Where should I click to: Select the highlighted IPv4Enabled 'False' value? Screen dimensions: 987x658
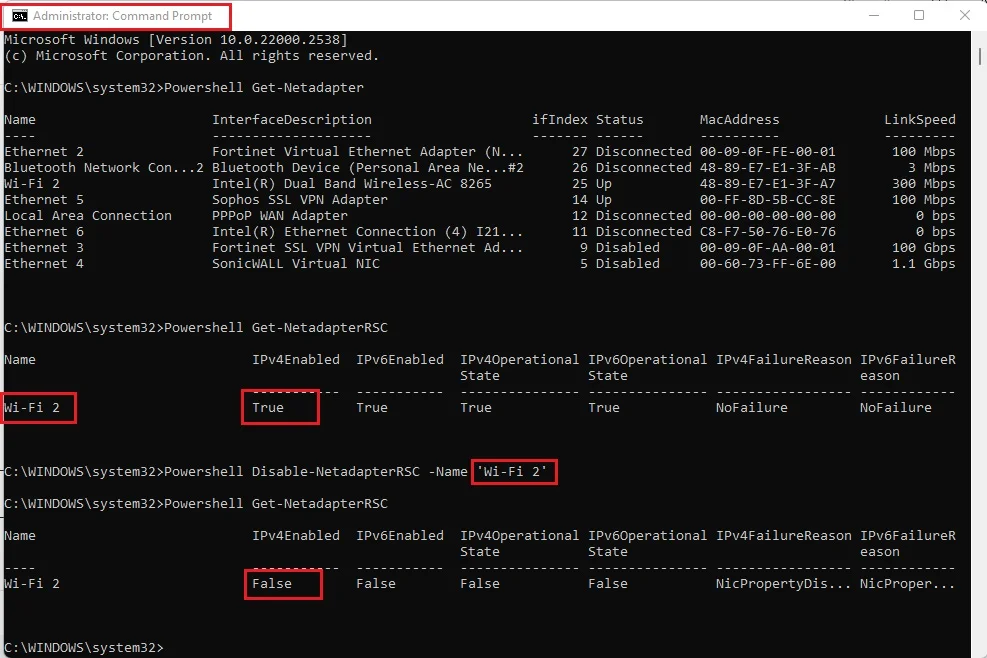click(281, 583)
